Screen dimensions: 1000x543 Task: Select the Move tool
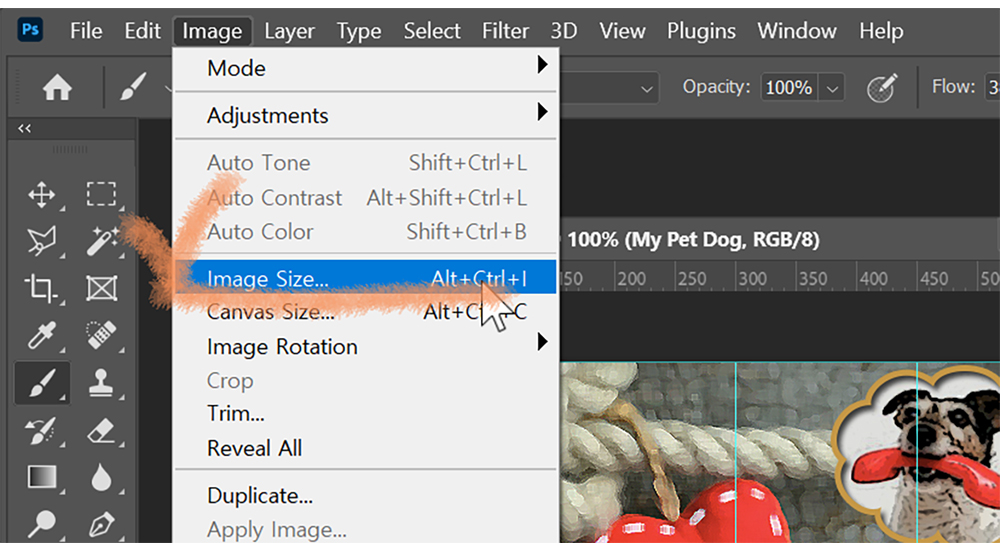pos(41,195)
